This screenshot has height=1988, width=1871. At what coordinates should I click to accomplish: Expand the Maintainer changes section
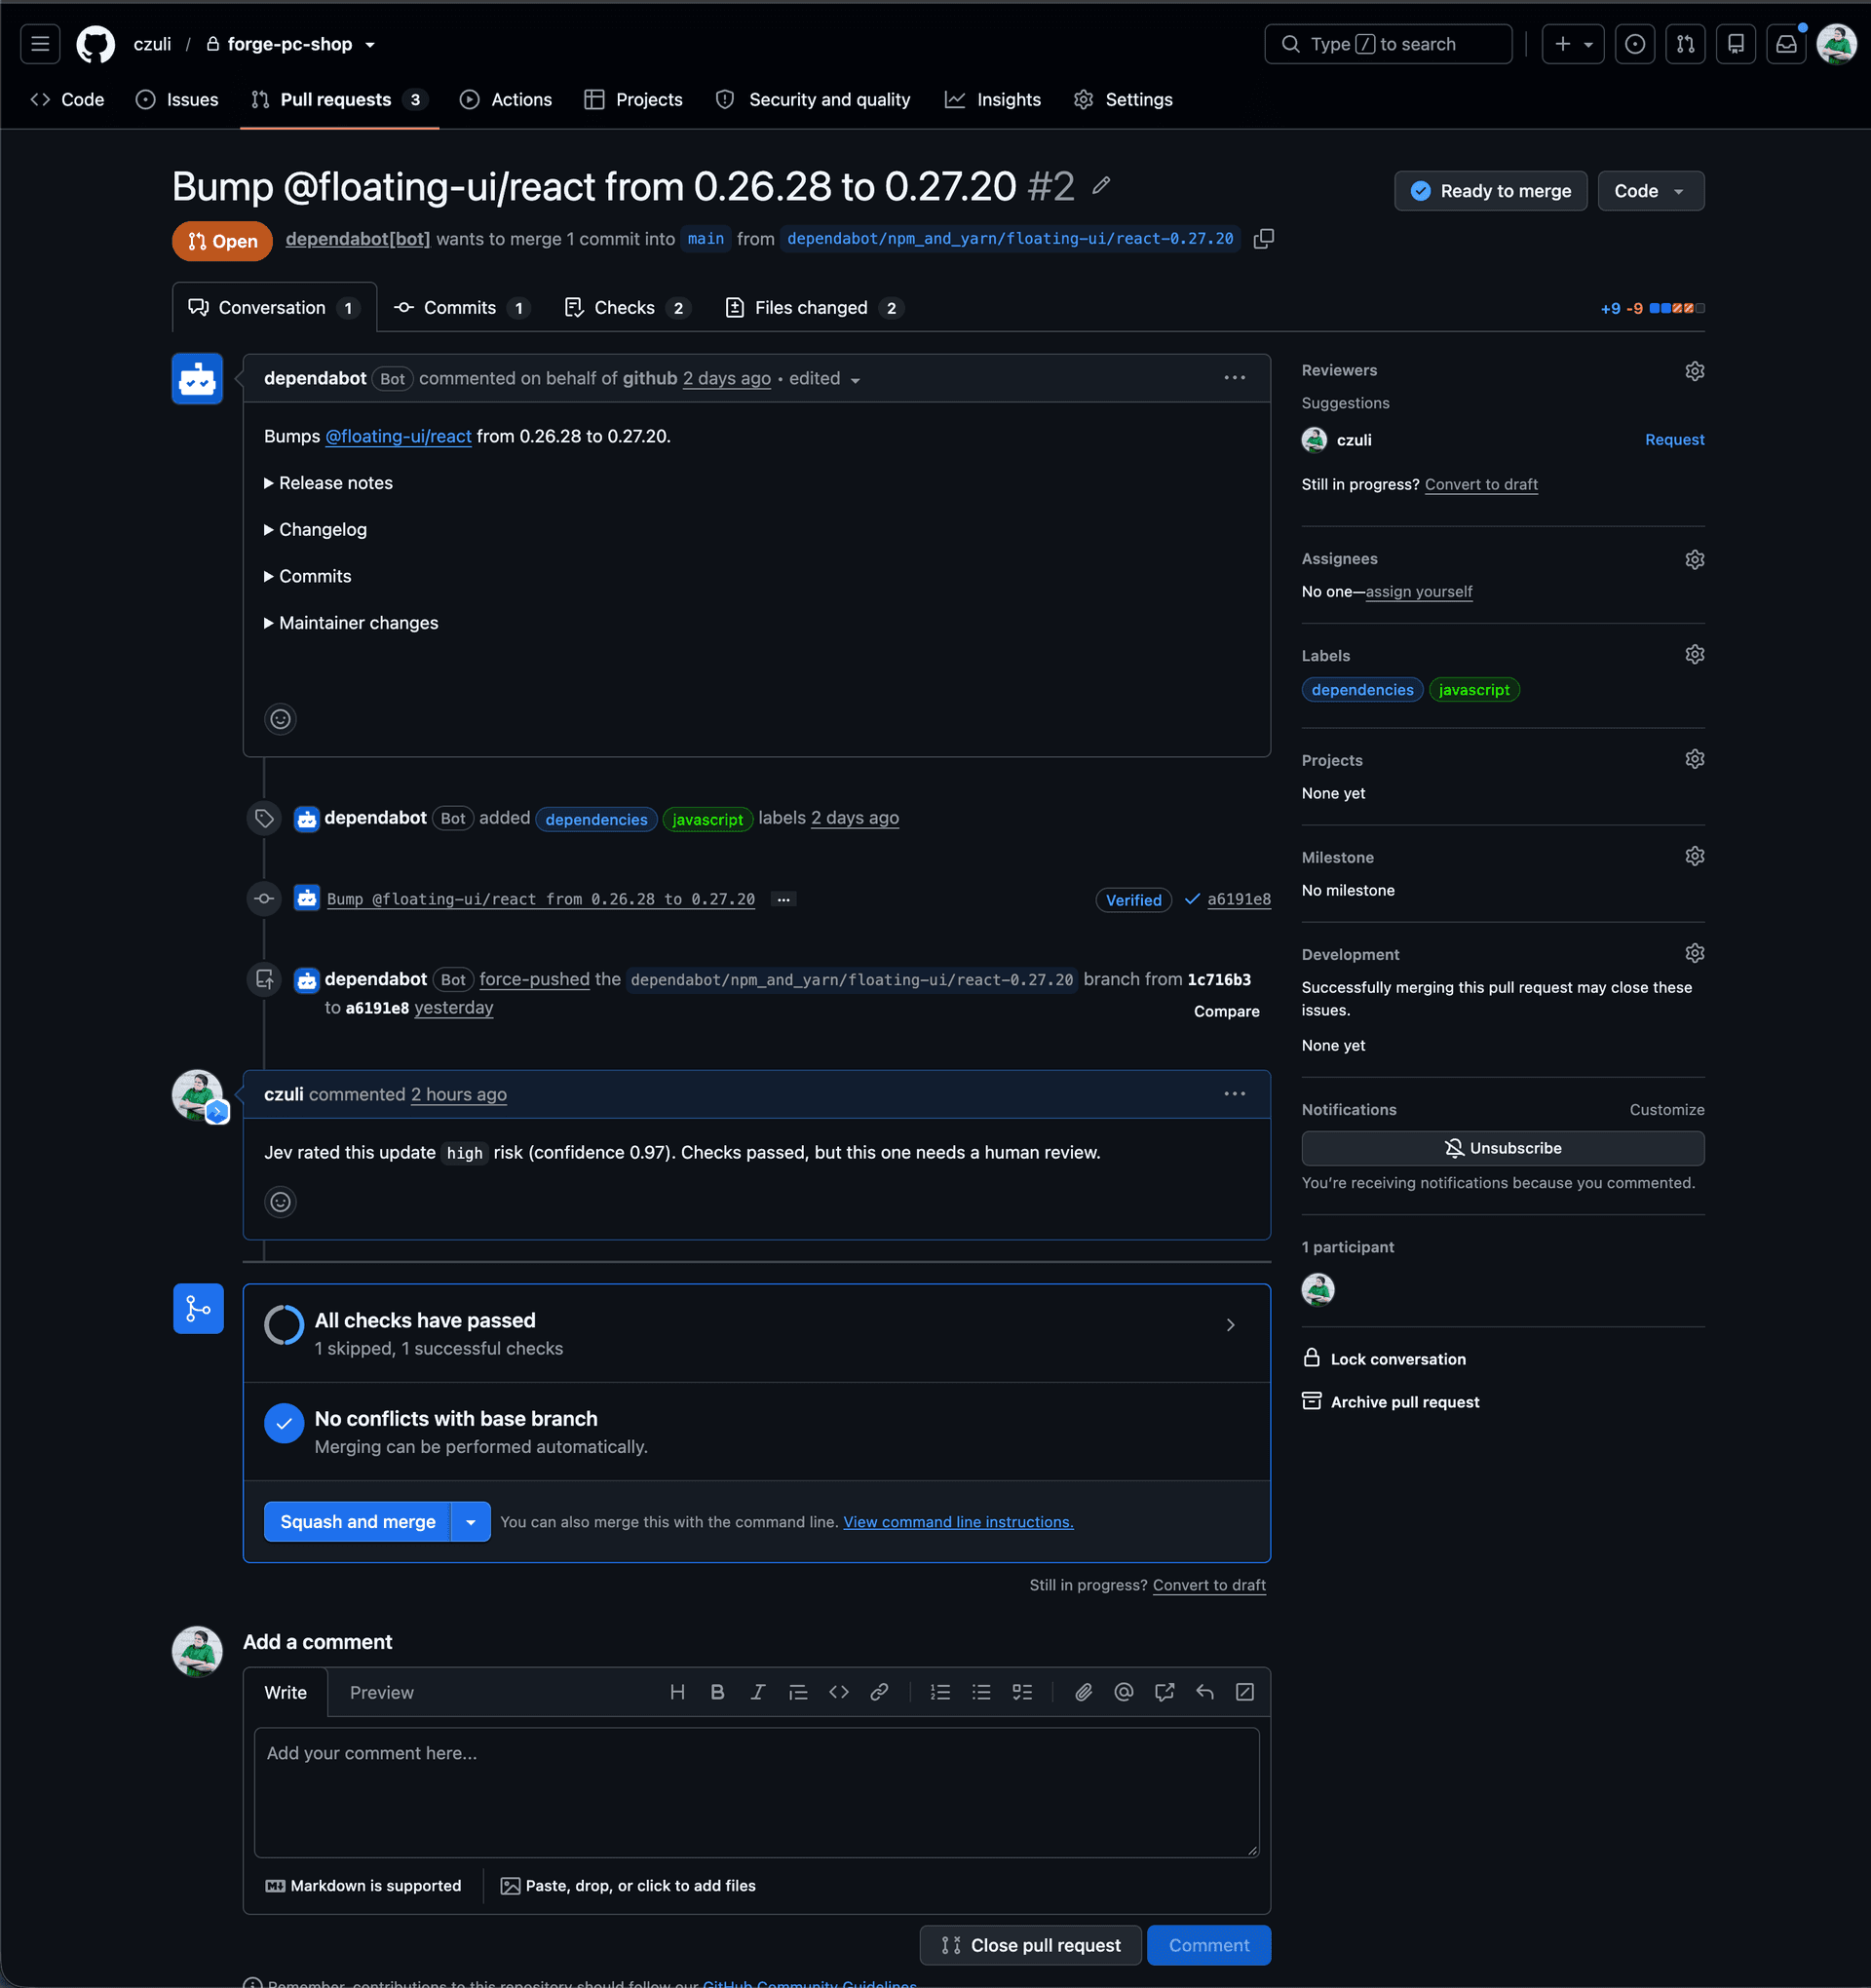tap(352, 623)
